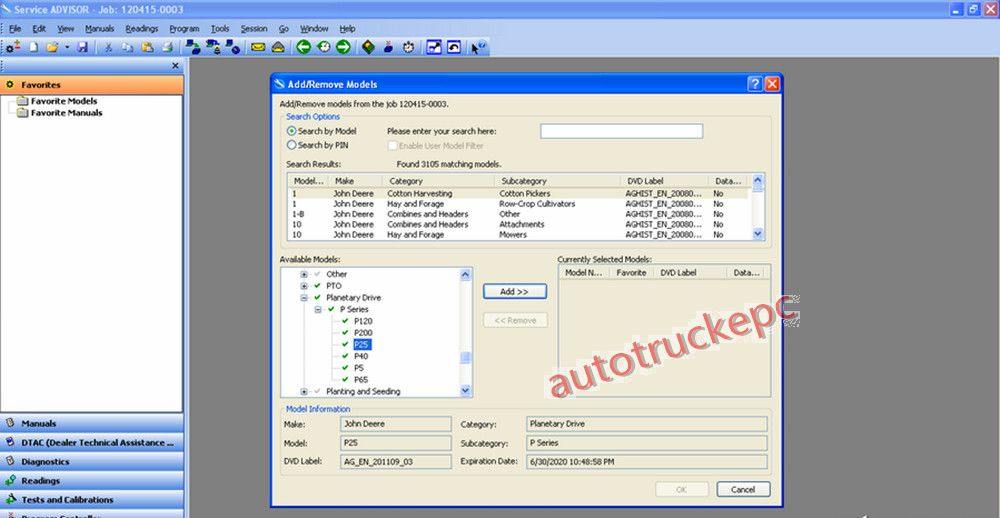Expand the Other tree node
Viewport: 1000px width, 518px height.
tap(304, 274)
